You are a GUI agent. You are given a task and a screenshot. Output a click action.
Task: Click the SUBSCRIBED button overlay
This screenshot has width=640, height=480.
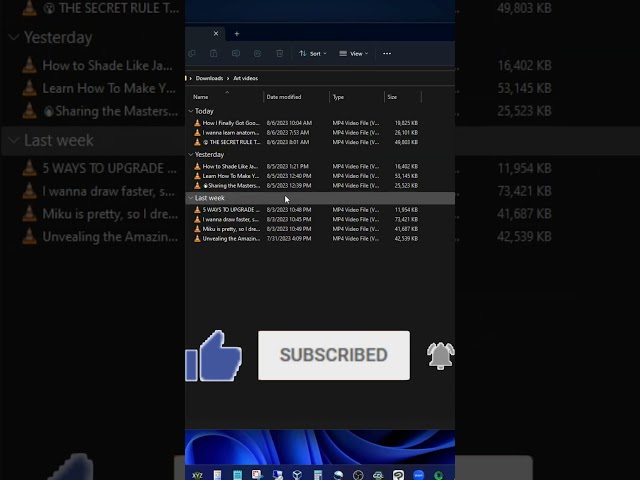pyautogui.click(x=334, y=355)
